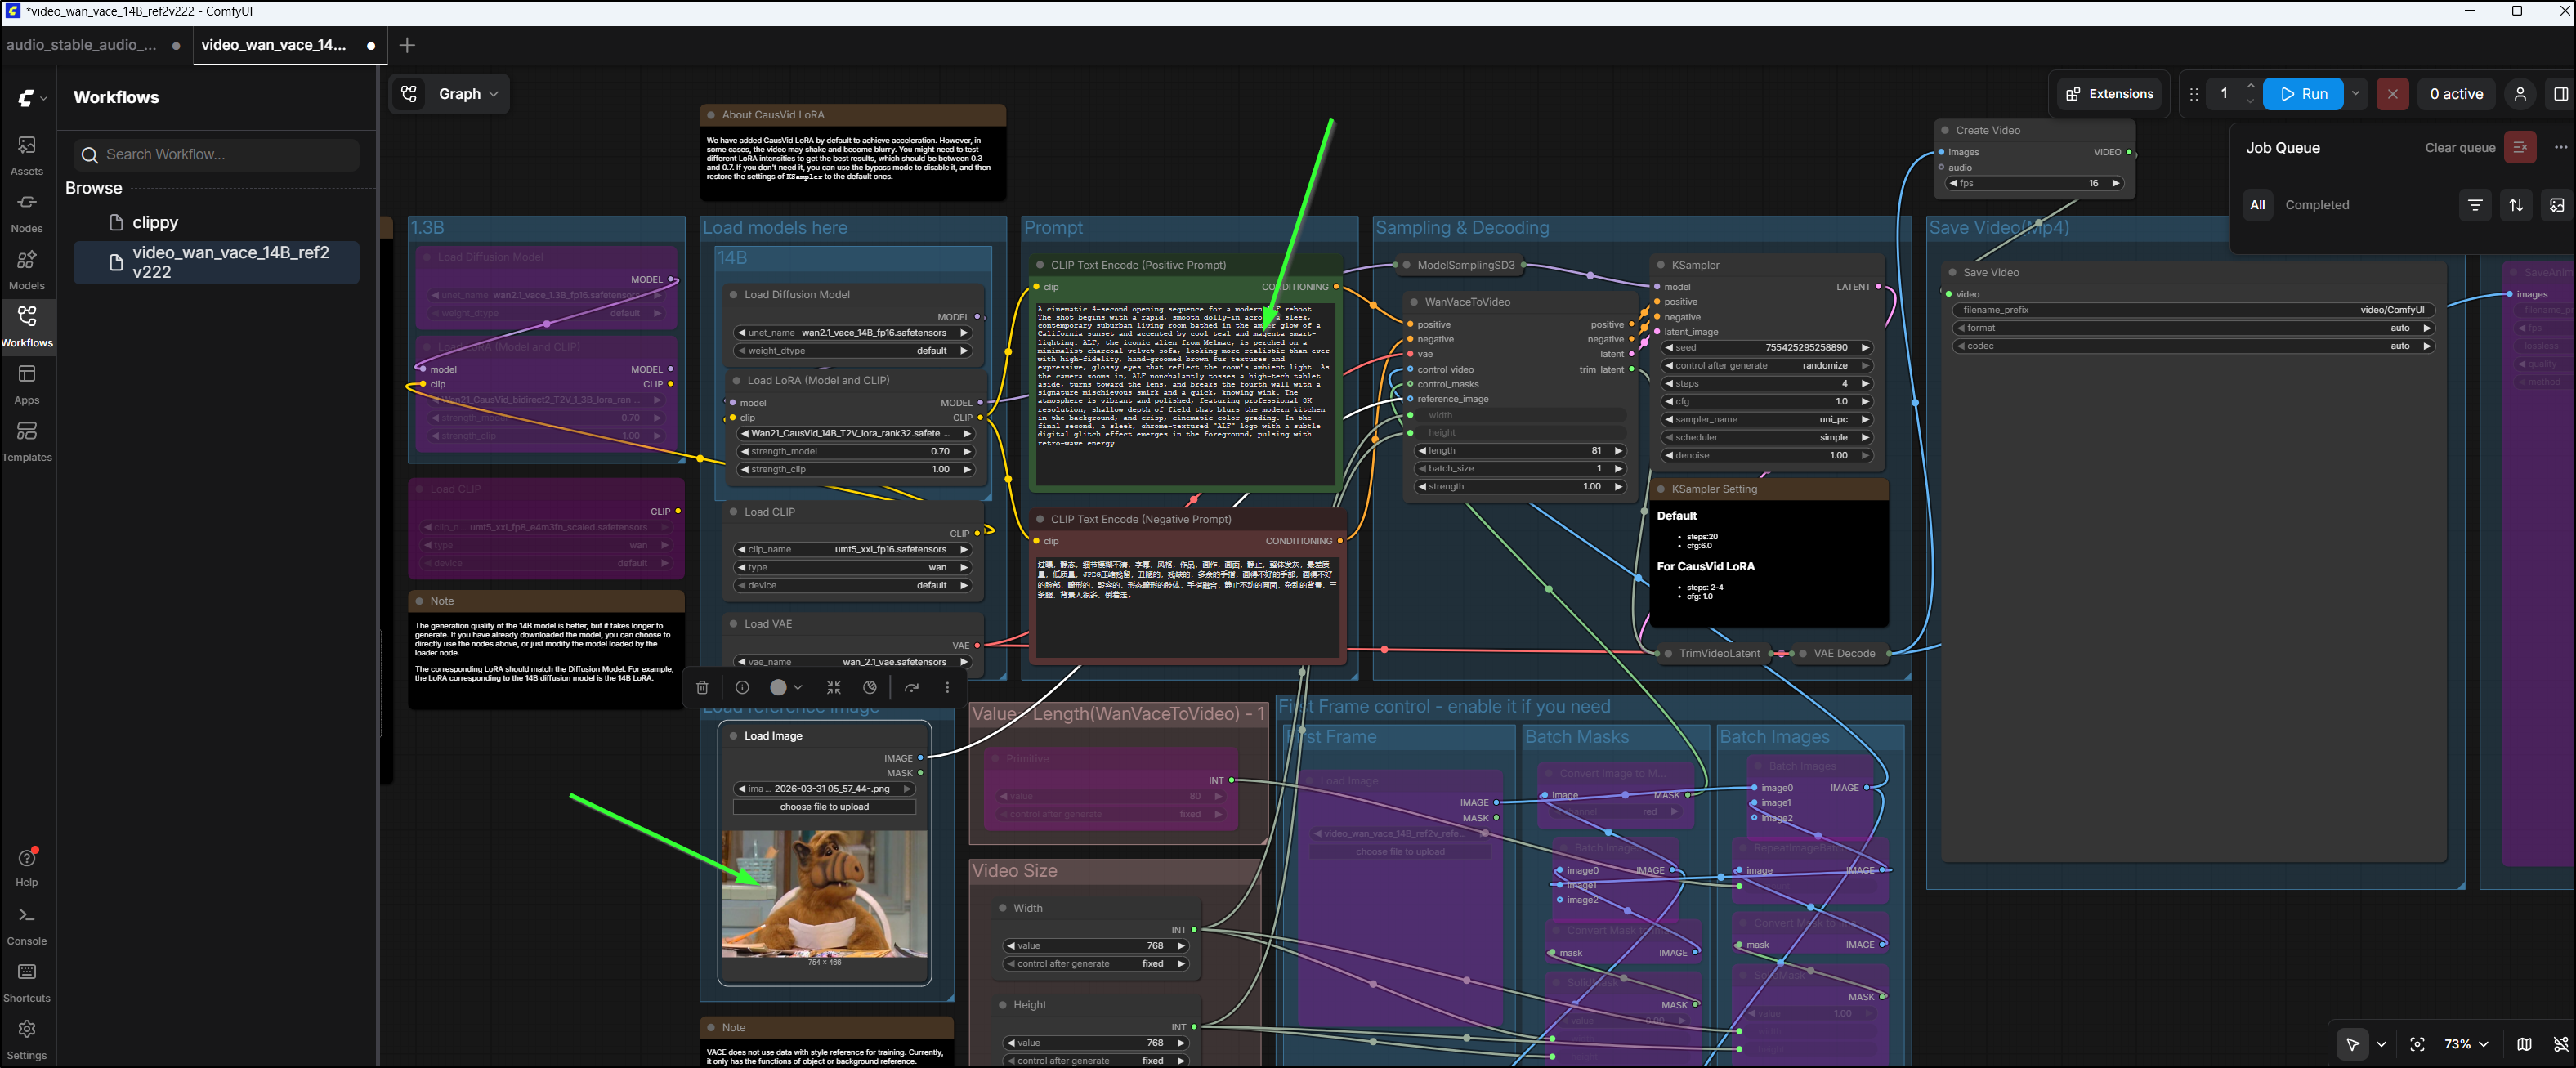Click the node info icon

pyautogui.click(x=742, y=687)
